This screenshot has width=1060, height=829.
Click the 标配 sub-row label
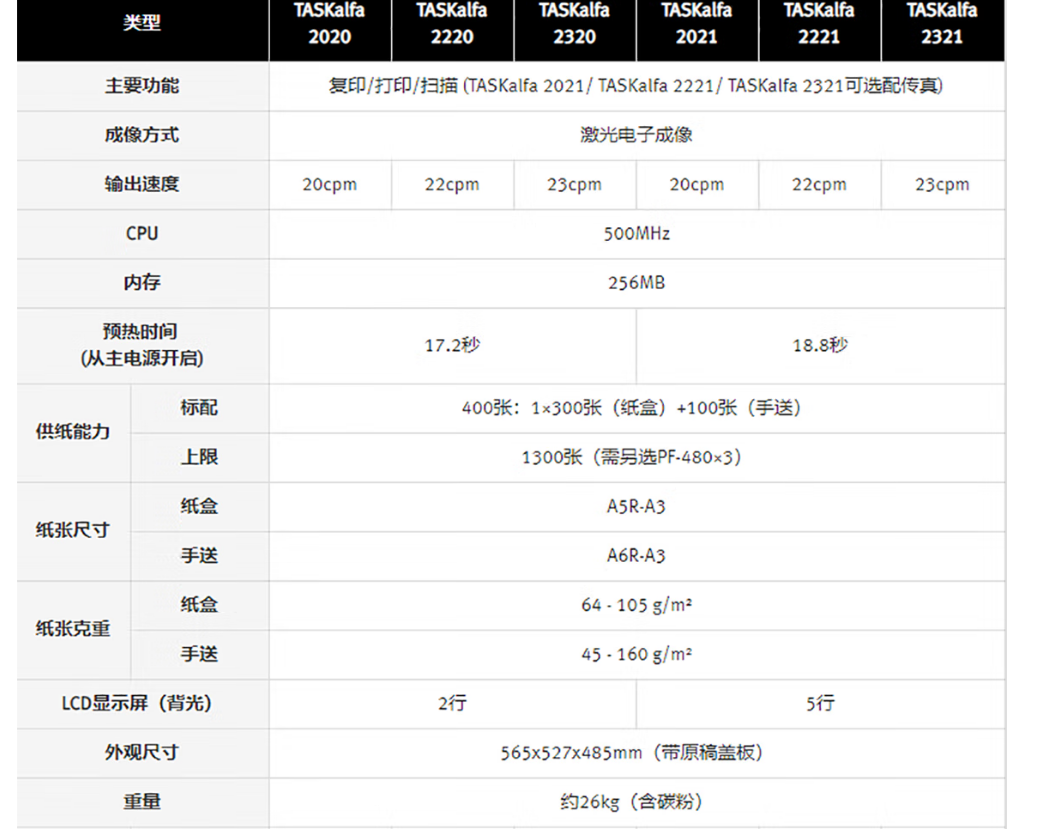click(x=199, y=408)
